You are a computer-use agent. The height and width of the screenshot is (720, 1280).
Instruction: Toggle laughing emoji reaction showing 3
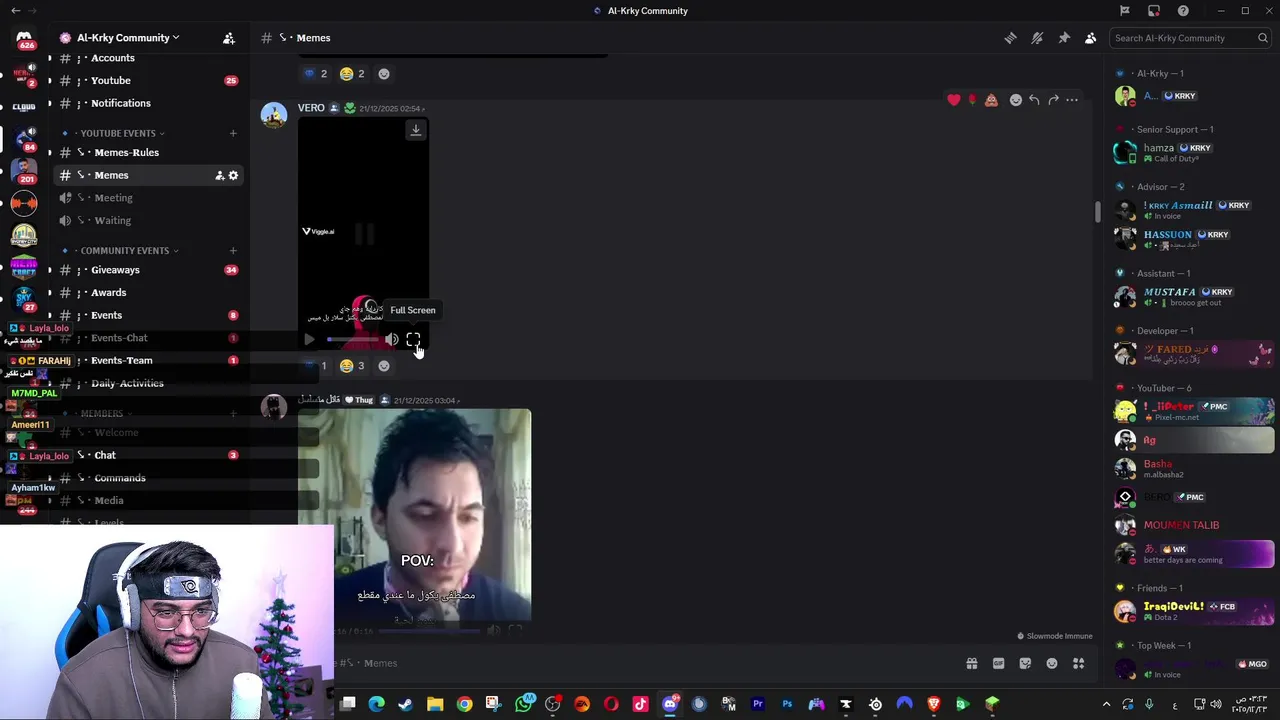(x=352, y=366)
